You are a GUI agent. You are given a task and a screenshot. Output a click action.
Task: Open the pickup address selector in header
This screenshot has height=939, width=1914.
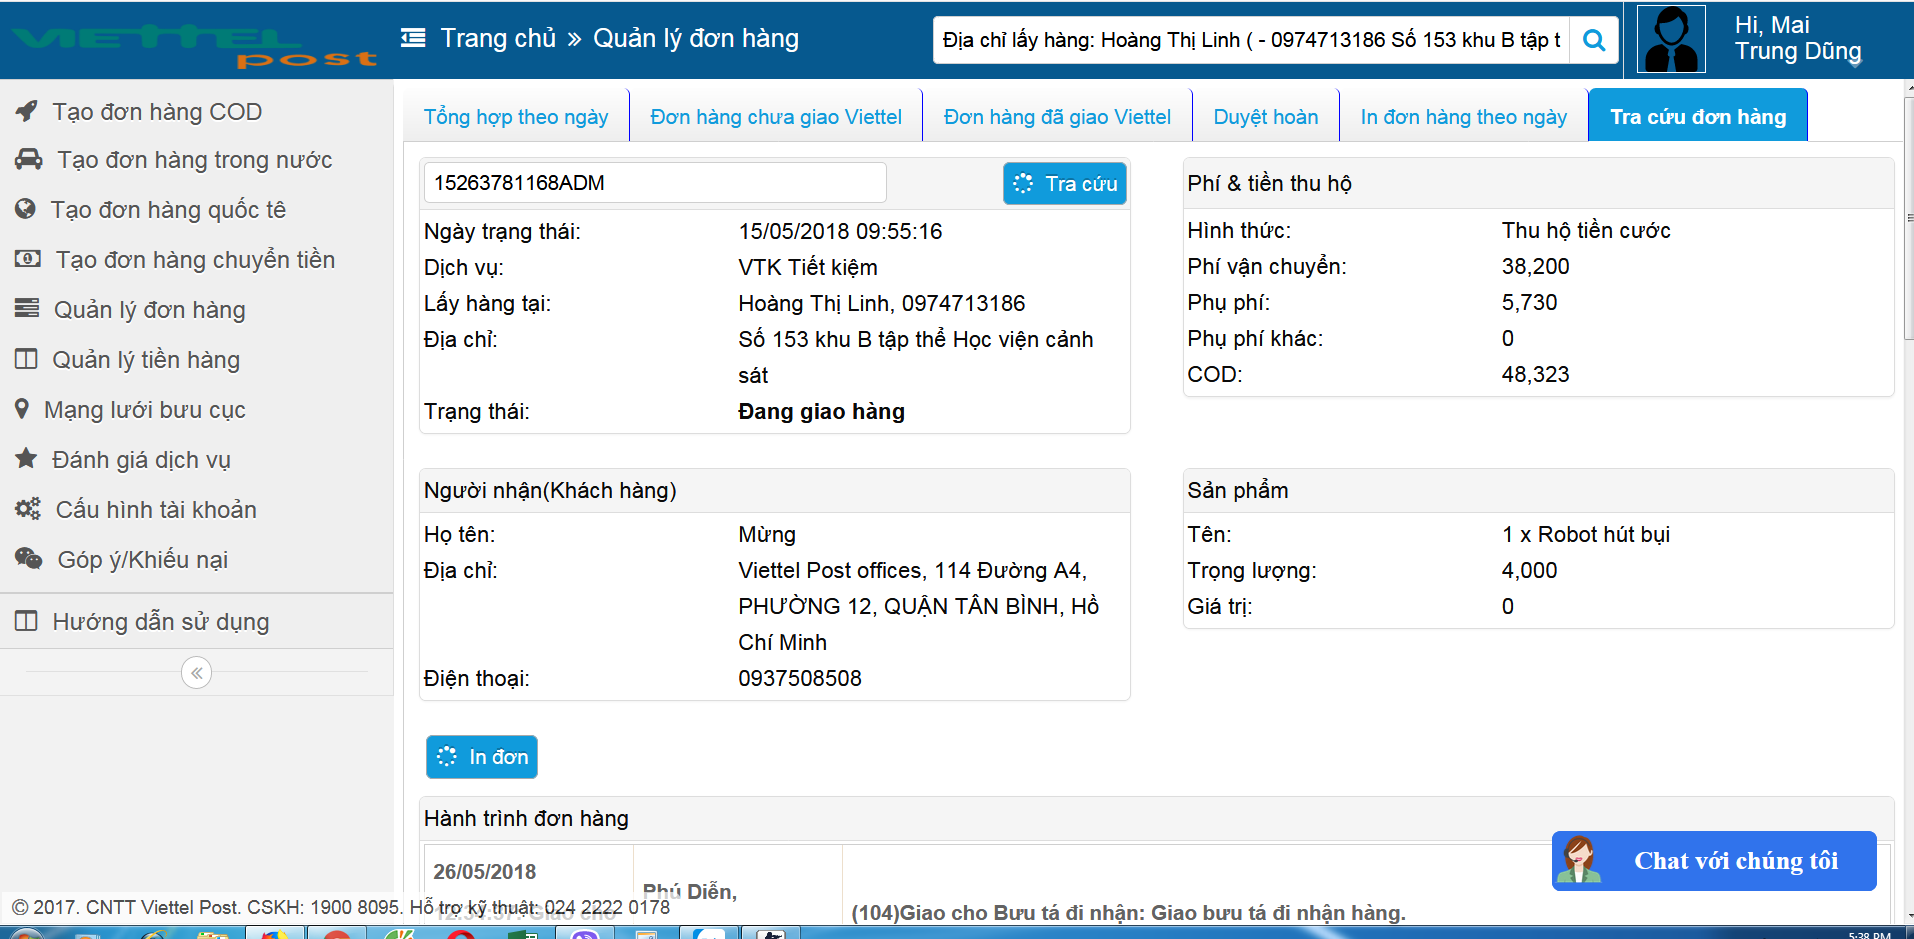point(1250,40)
